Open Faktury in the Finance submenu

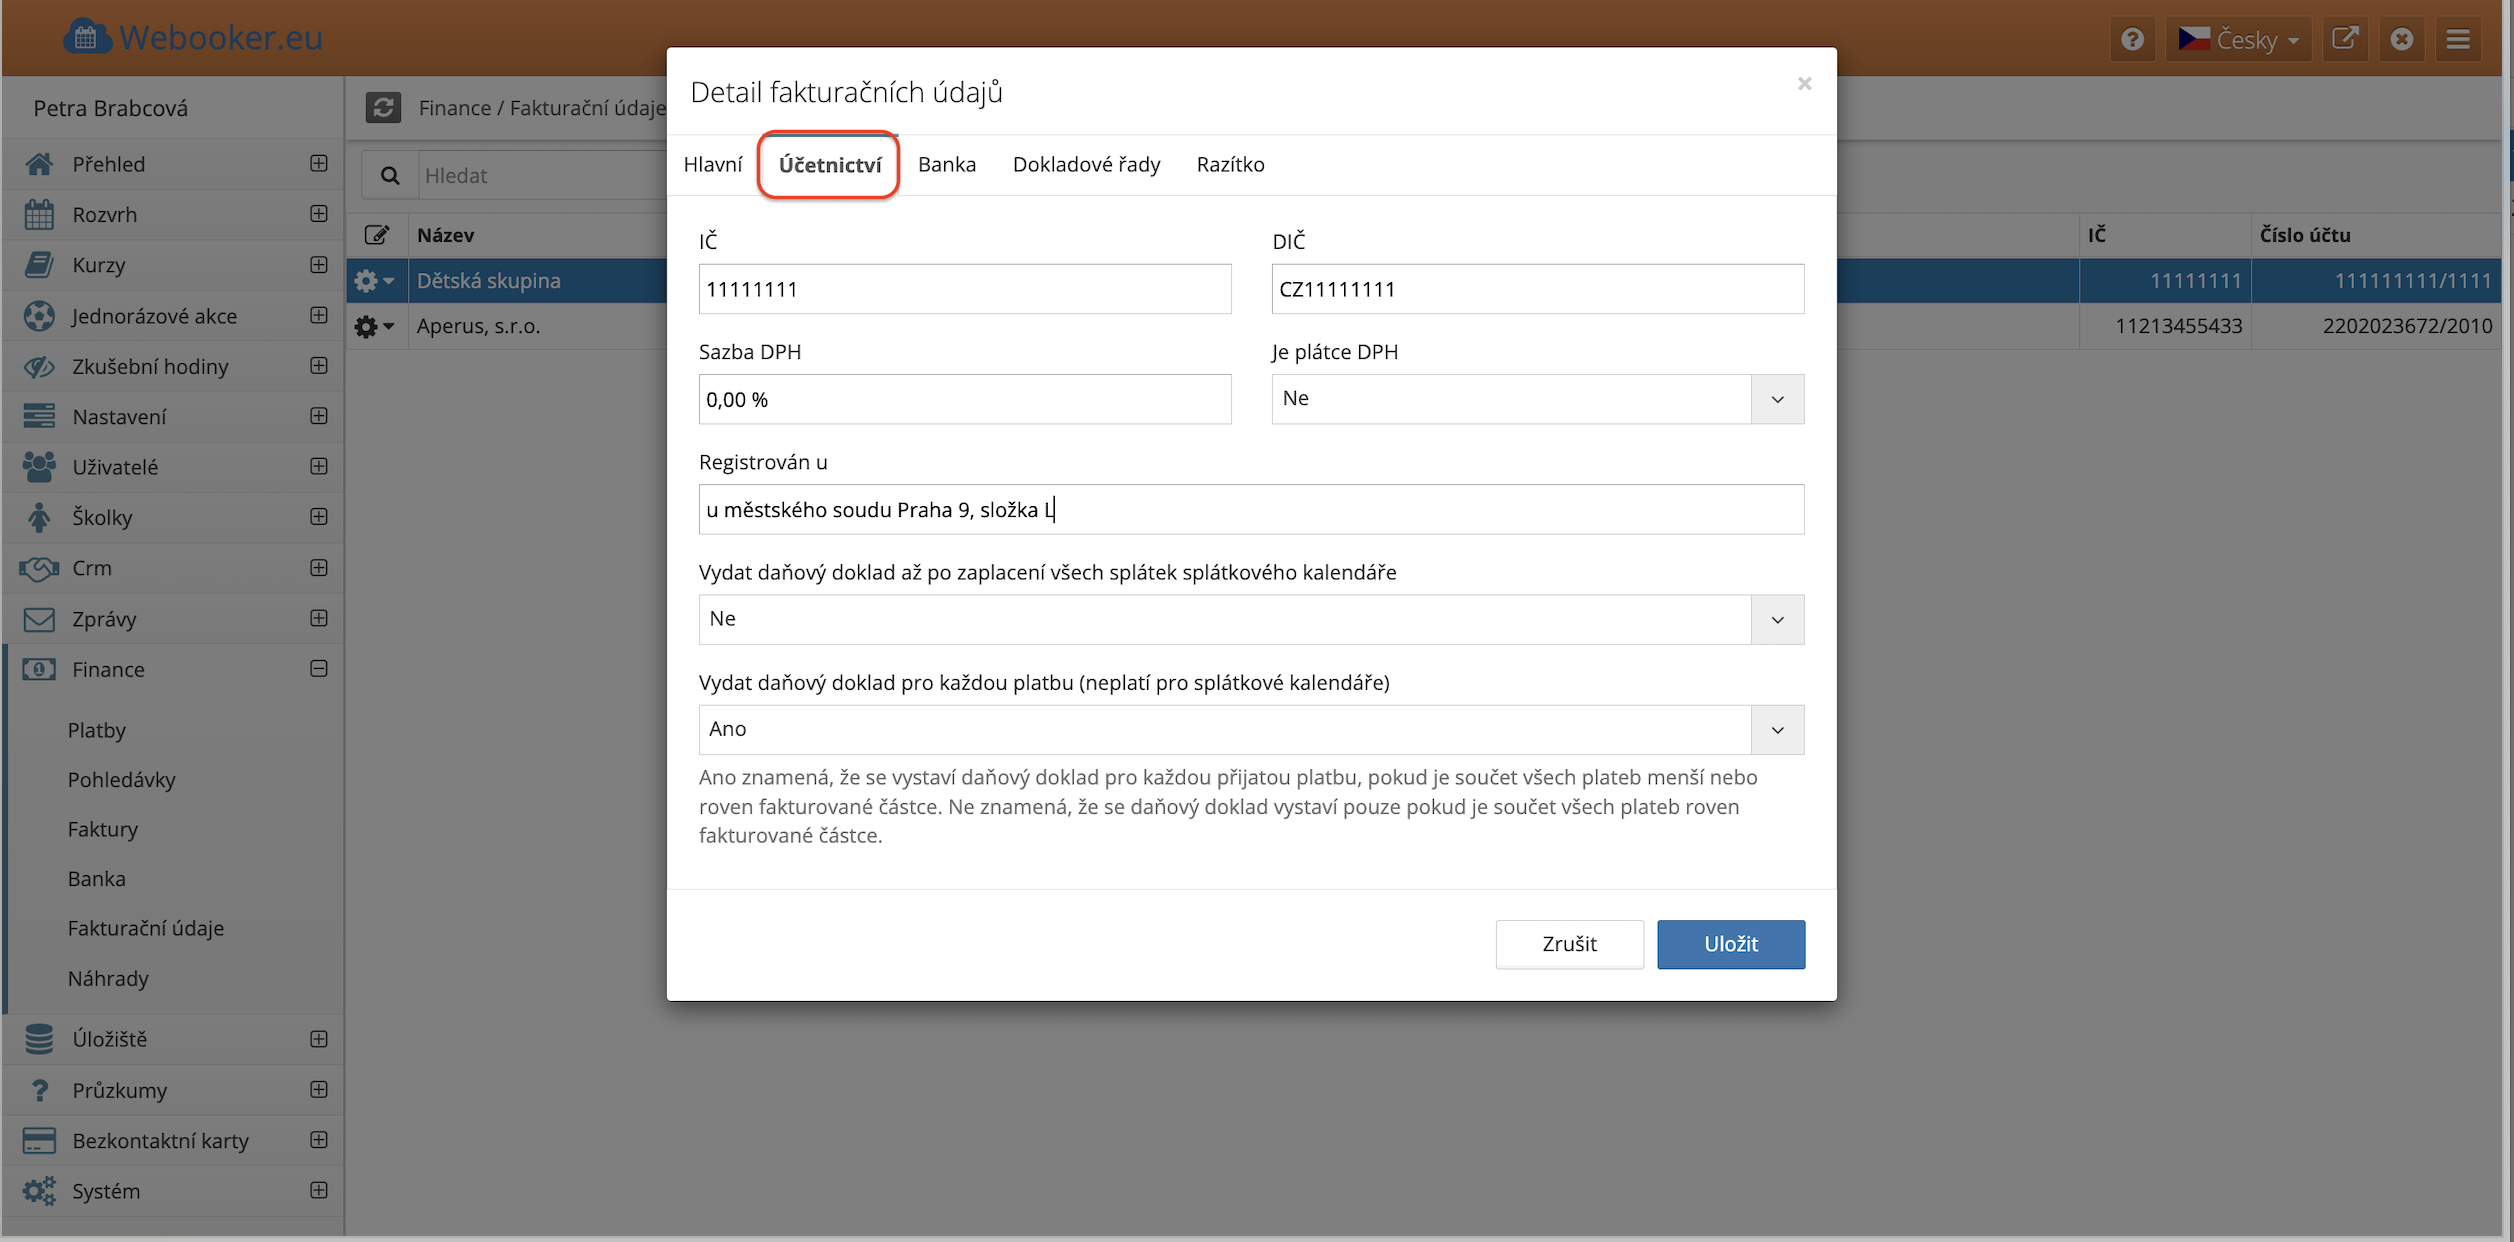click(x=103, y=829)
